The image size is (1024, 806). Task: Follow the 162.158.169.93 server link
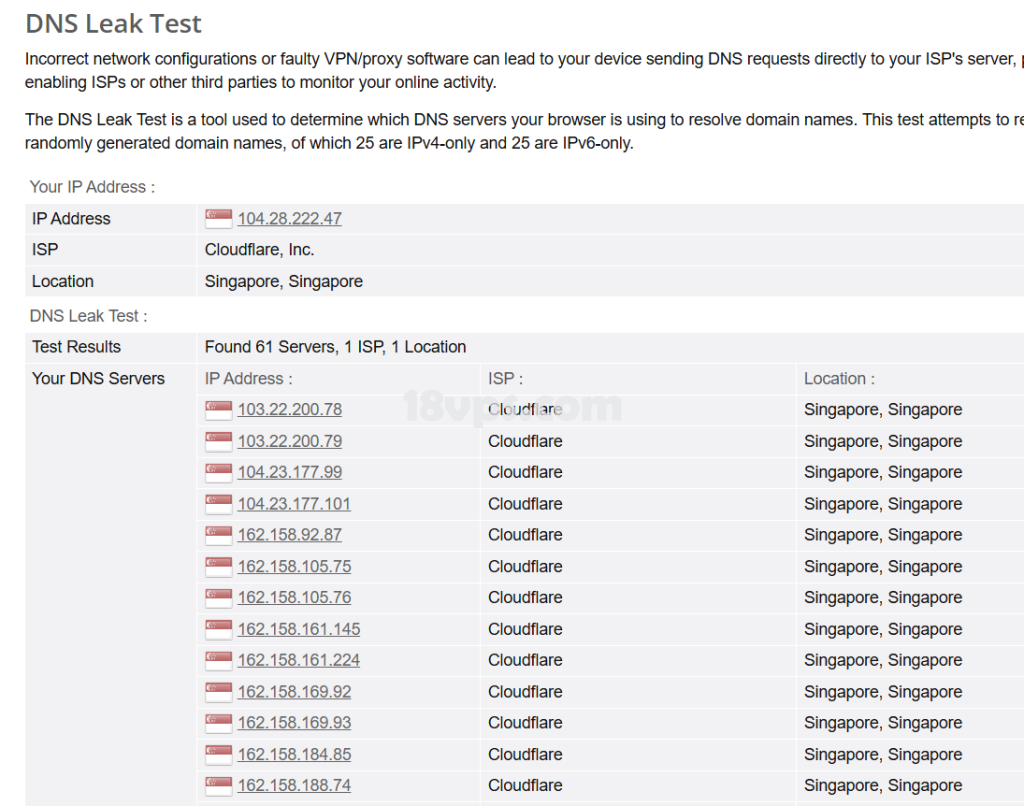tap(294, 723)
